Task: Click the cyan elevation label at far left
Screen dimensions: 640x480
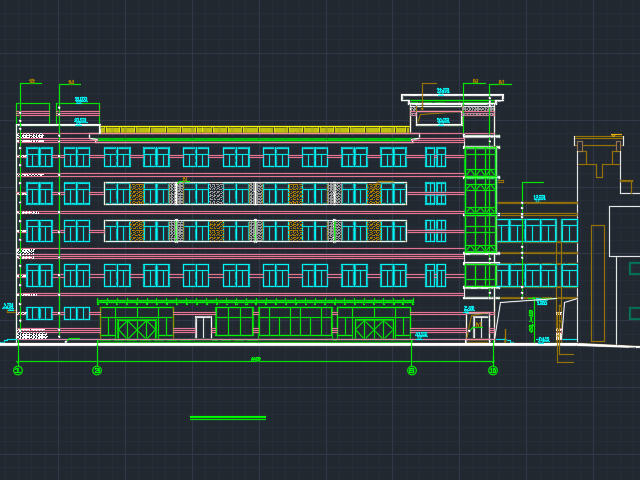Action: (9, 307)
